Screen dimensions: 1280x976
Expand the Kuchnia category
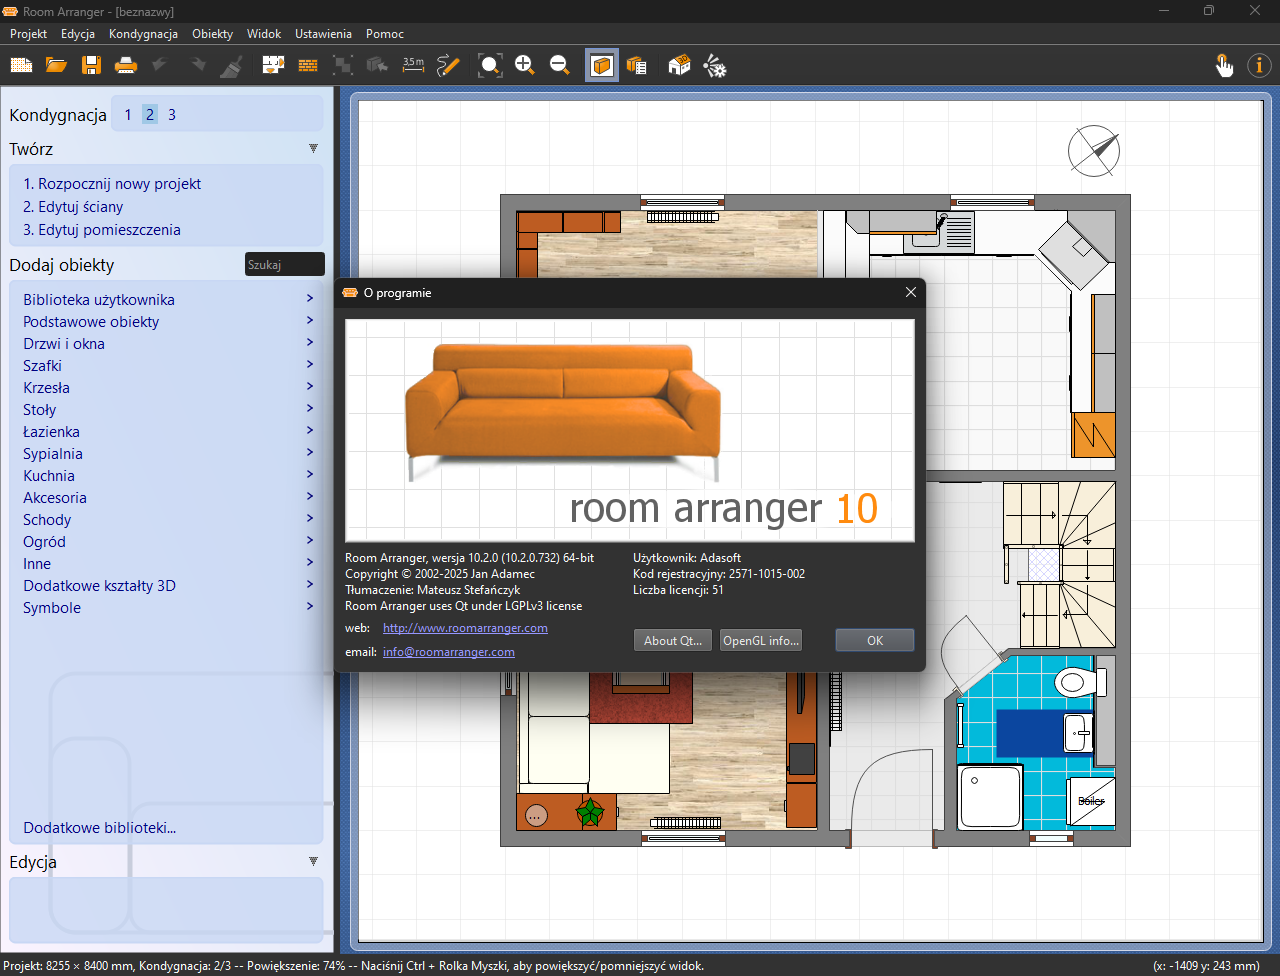(x=168, y=476)
